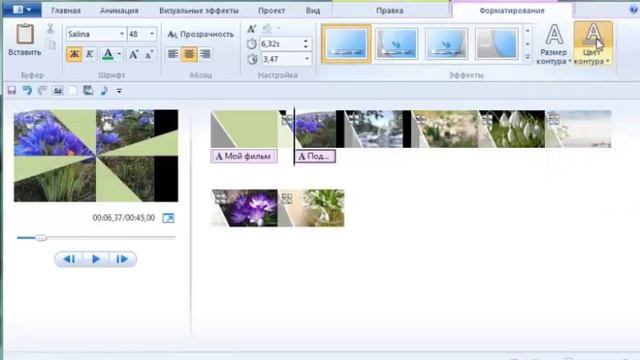
Task: Step to the previous frame
Action: [x=69, y=259]
